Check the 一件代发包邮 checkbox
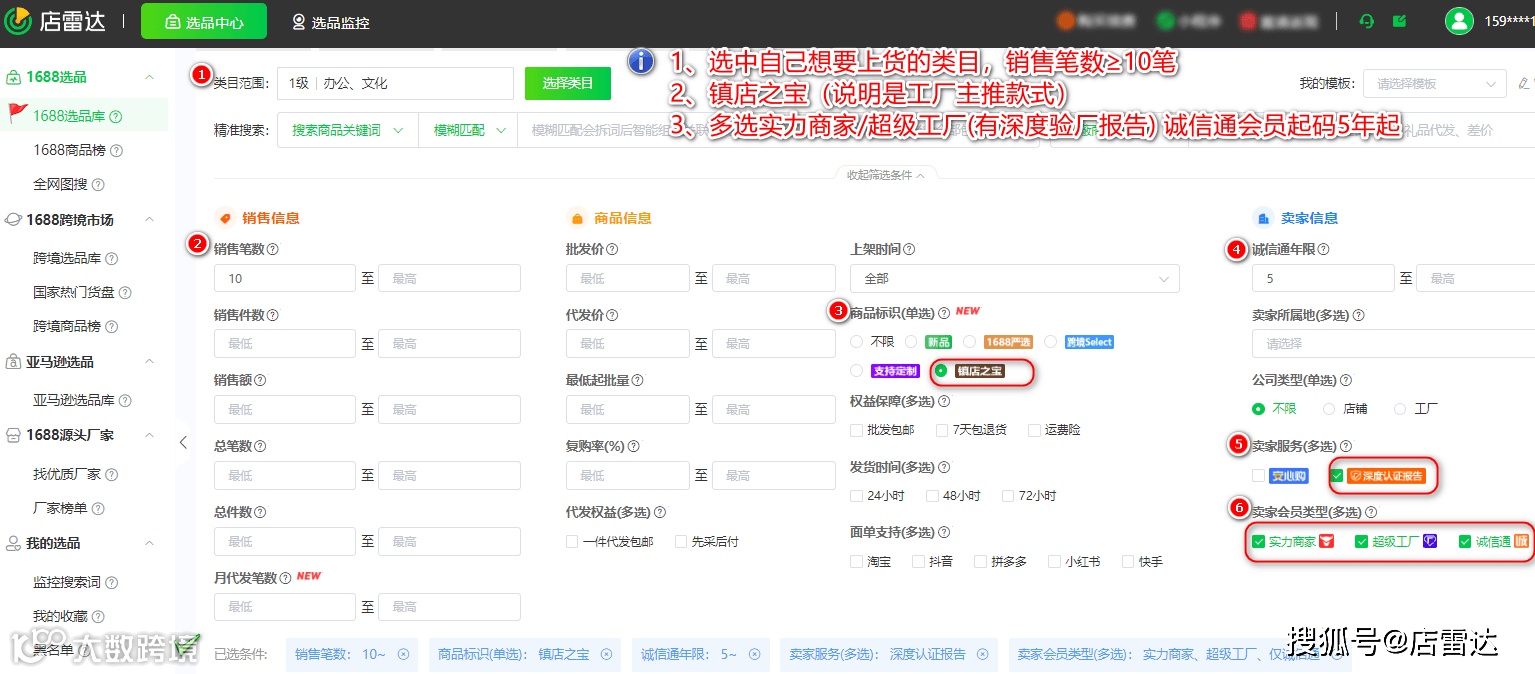Image resolution: width=1535 pixels, height=674 pixels. click(x=572, y=542)
